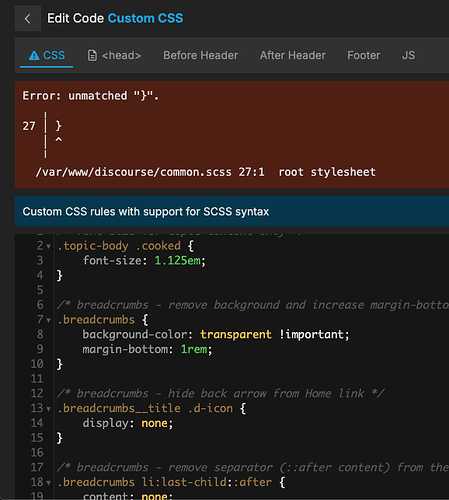449x500 pixels.
Task: Click the warning triangle on CSS tab
Action: [x=34, y=55]
